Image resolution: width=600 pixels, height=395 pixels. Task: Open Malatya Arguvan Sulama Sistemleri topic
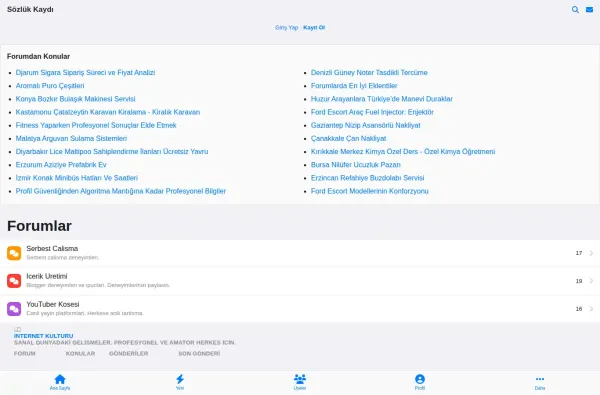(71, 138)
